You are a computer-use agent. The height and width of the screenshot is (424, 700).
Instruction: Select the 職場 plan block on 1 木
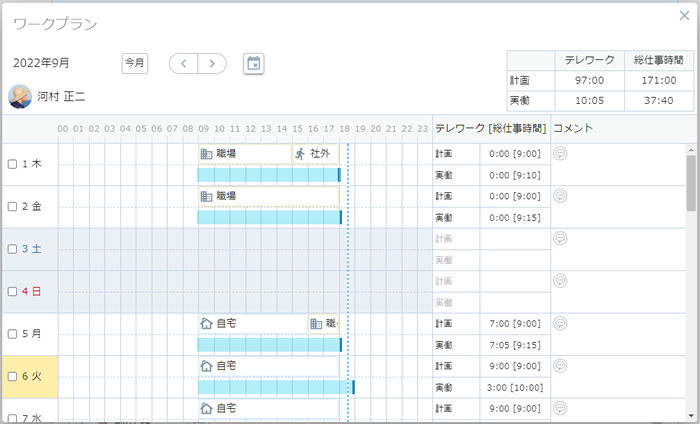(x=245, y=154)
